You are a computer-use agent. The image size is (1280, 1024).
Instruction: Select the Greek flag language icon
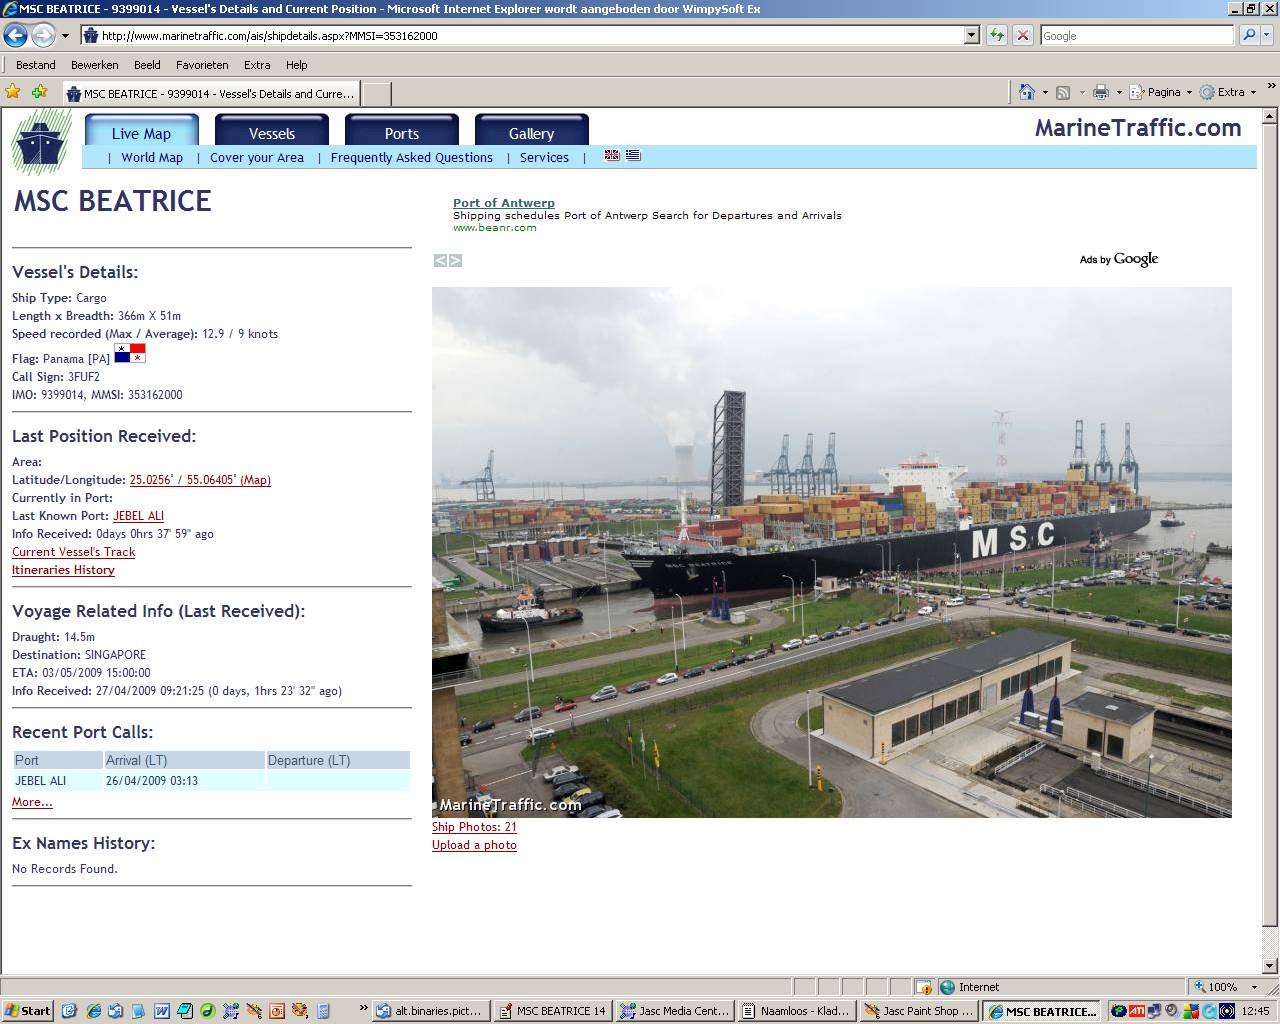point(633,156)
